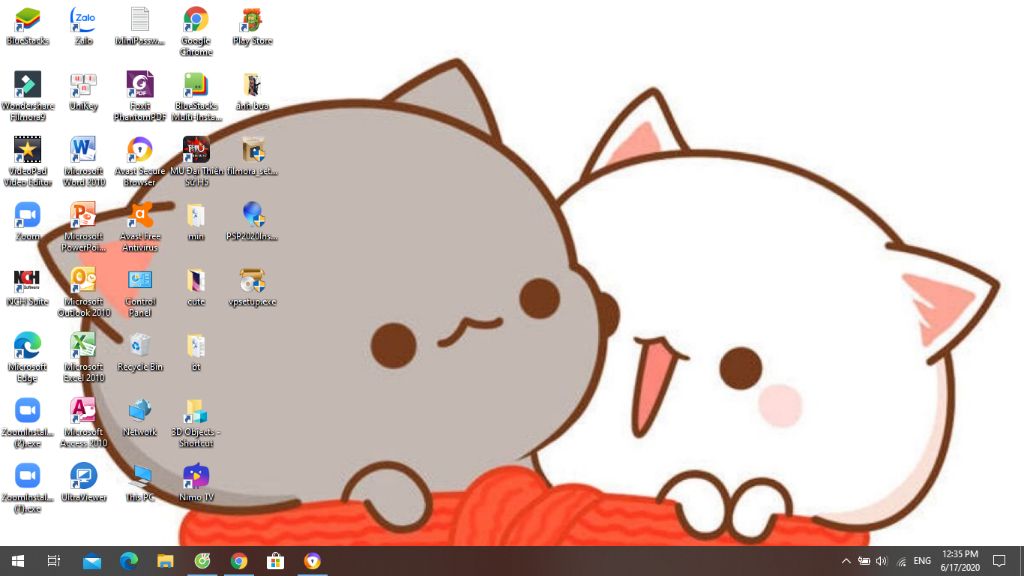This screenshot has height=576, width=1024.
Task: Launch the UltraViewer desktop shortcut
Action: pos(84,483)
